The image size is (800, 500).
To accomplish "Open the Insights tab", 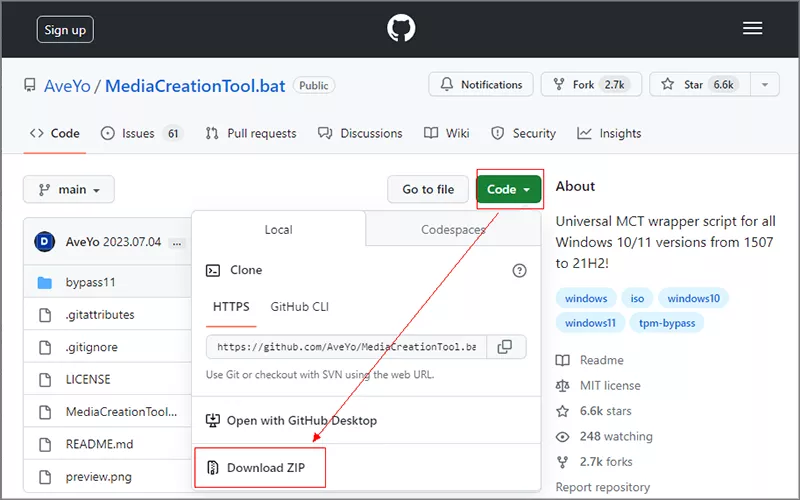I will tap(609, 134).
